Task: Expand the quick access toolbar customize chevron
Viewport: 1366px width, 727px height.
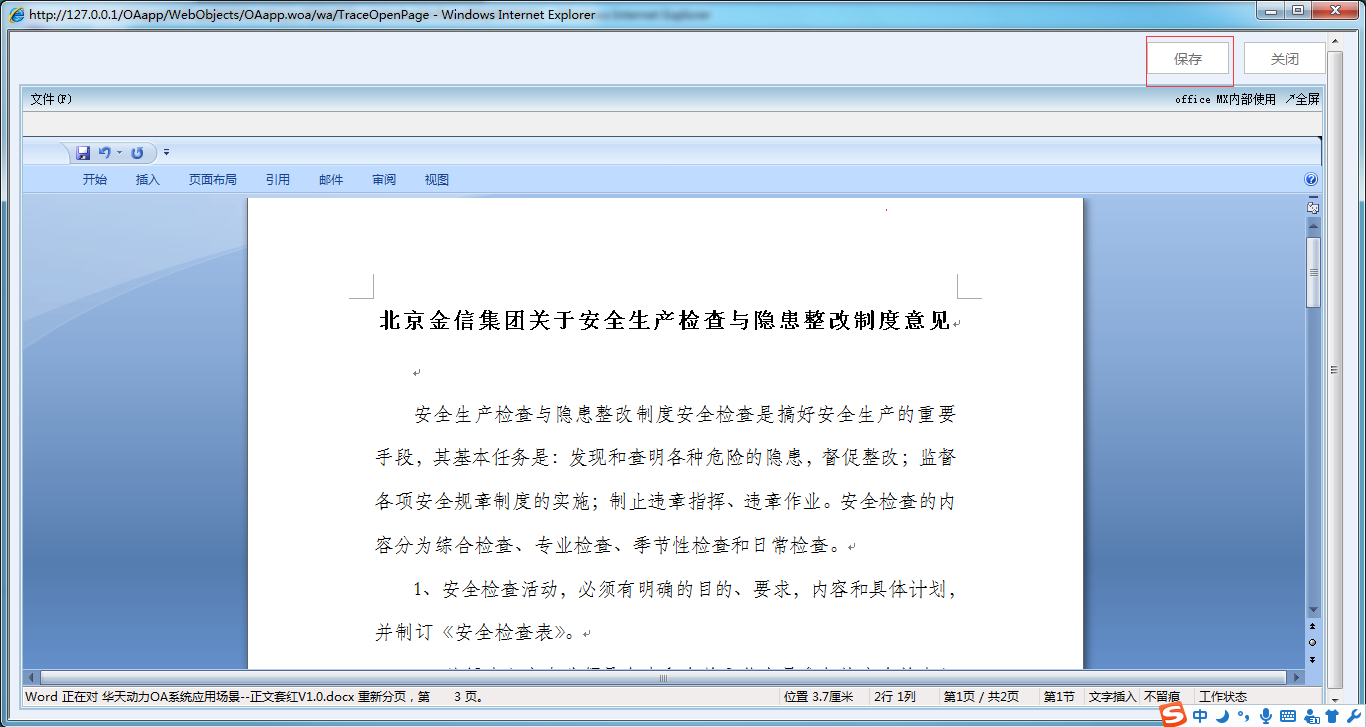Action: pyautogui.click(x=167, y=152)
